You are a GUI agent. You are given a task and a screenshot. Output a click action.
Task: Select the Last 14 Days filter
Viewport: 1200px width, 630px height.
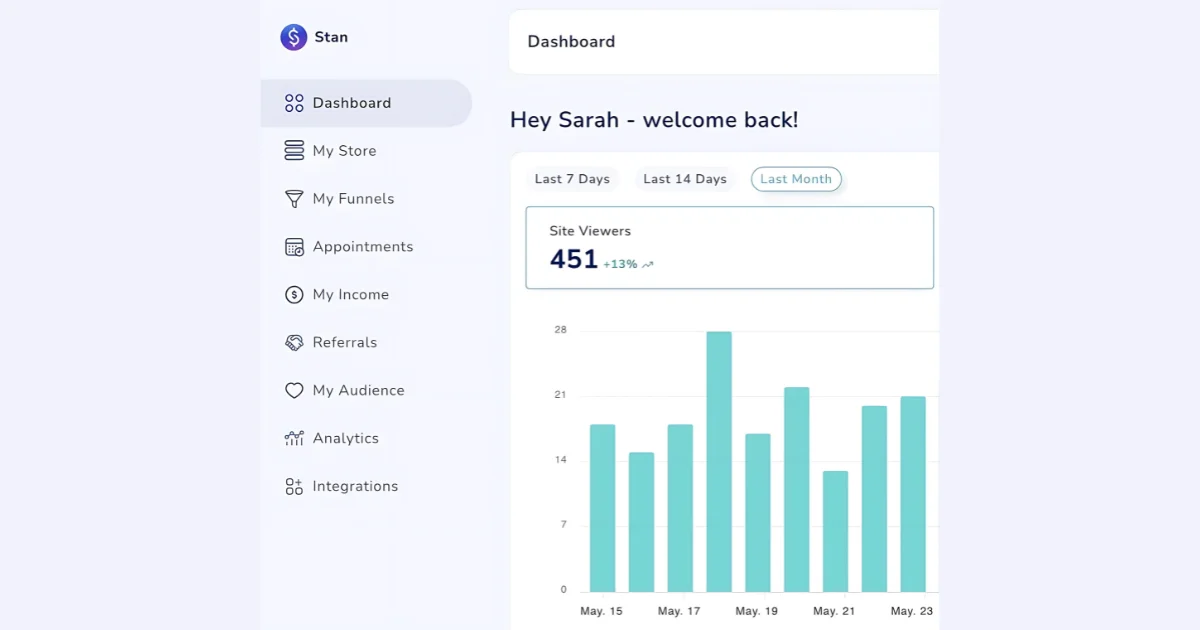(x=685, y=179)
